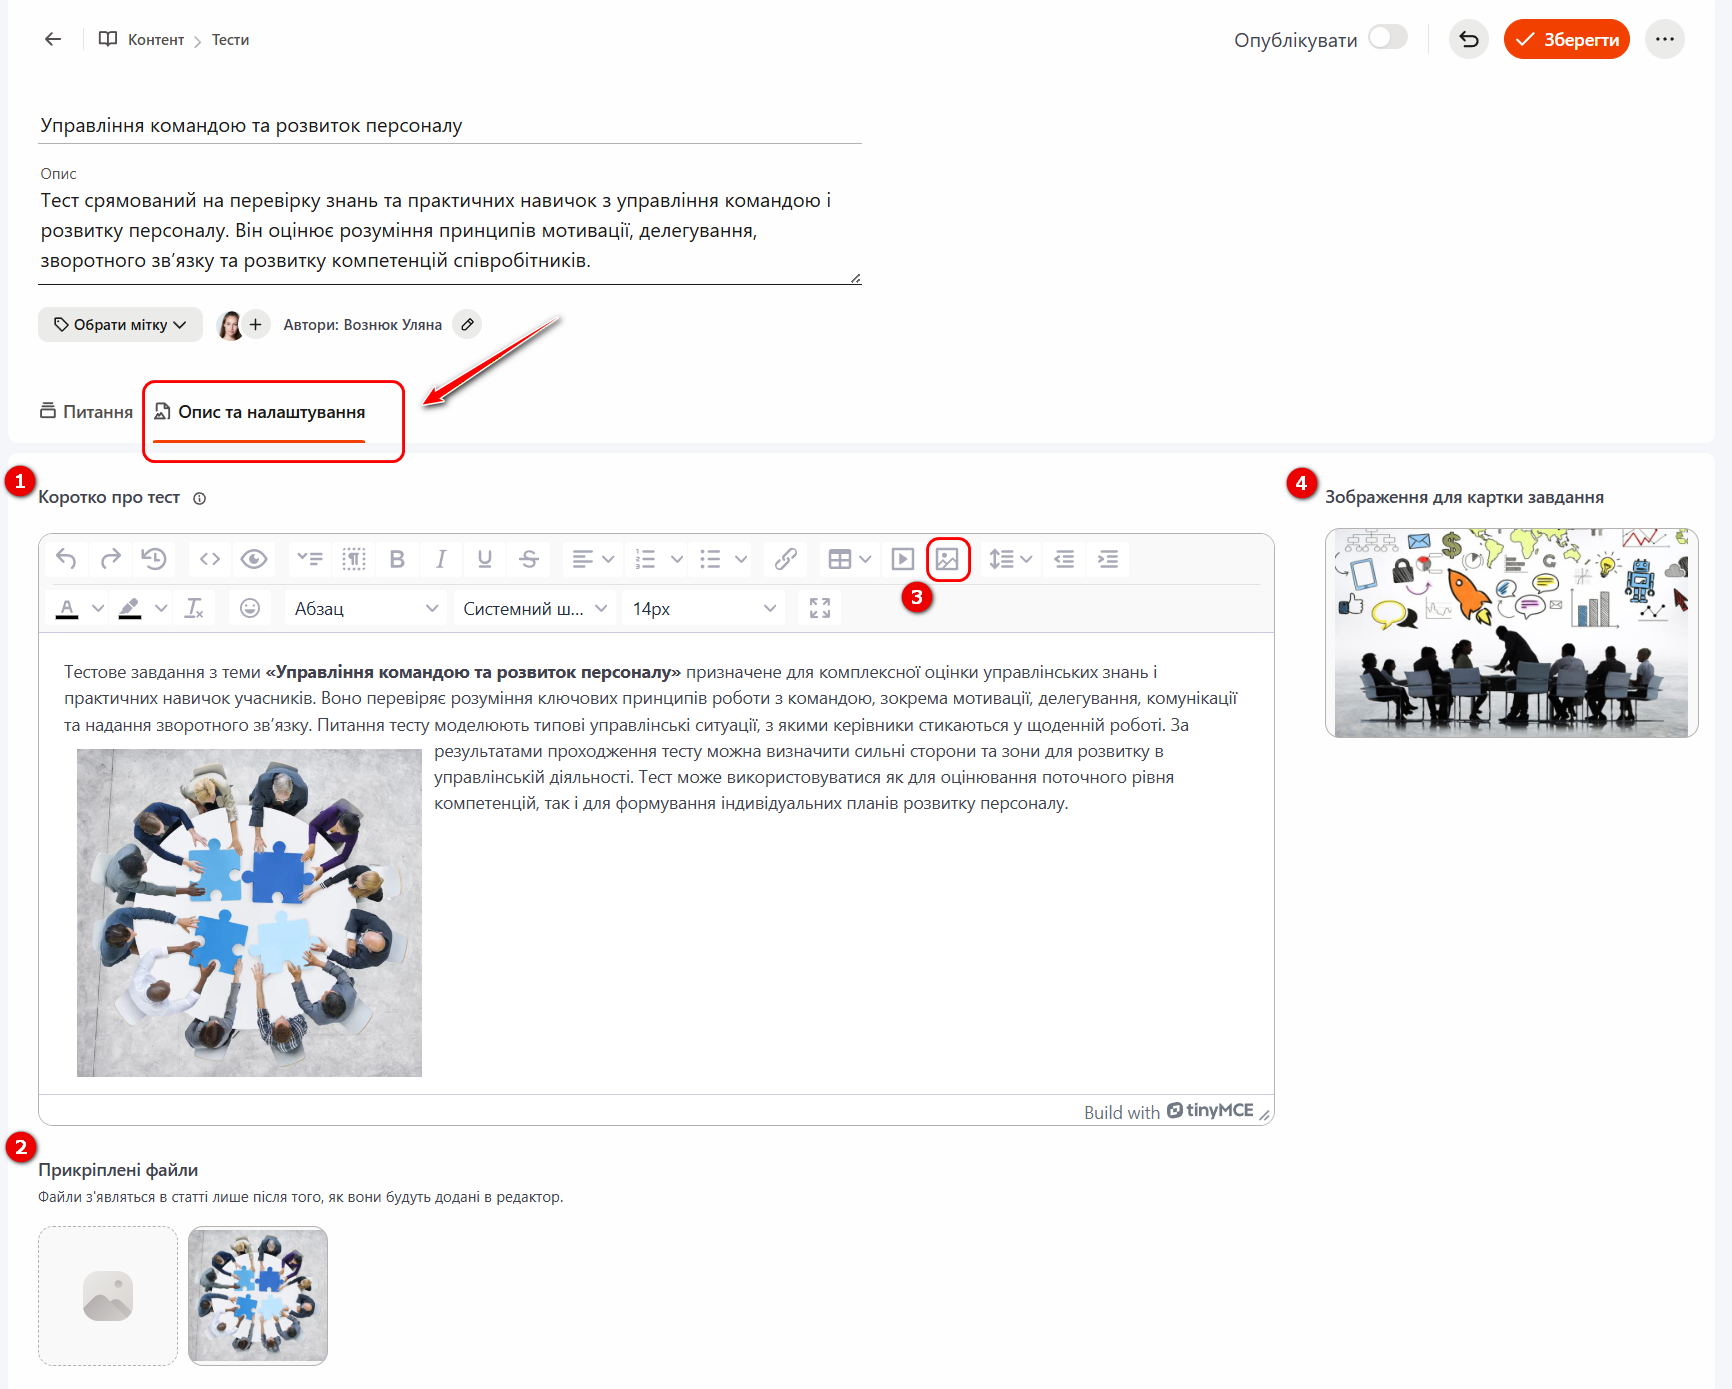Insert a link with the chain icon
The image size is (1732, 1389).
786,559
